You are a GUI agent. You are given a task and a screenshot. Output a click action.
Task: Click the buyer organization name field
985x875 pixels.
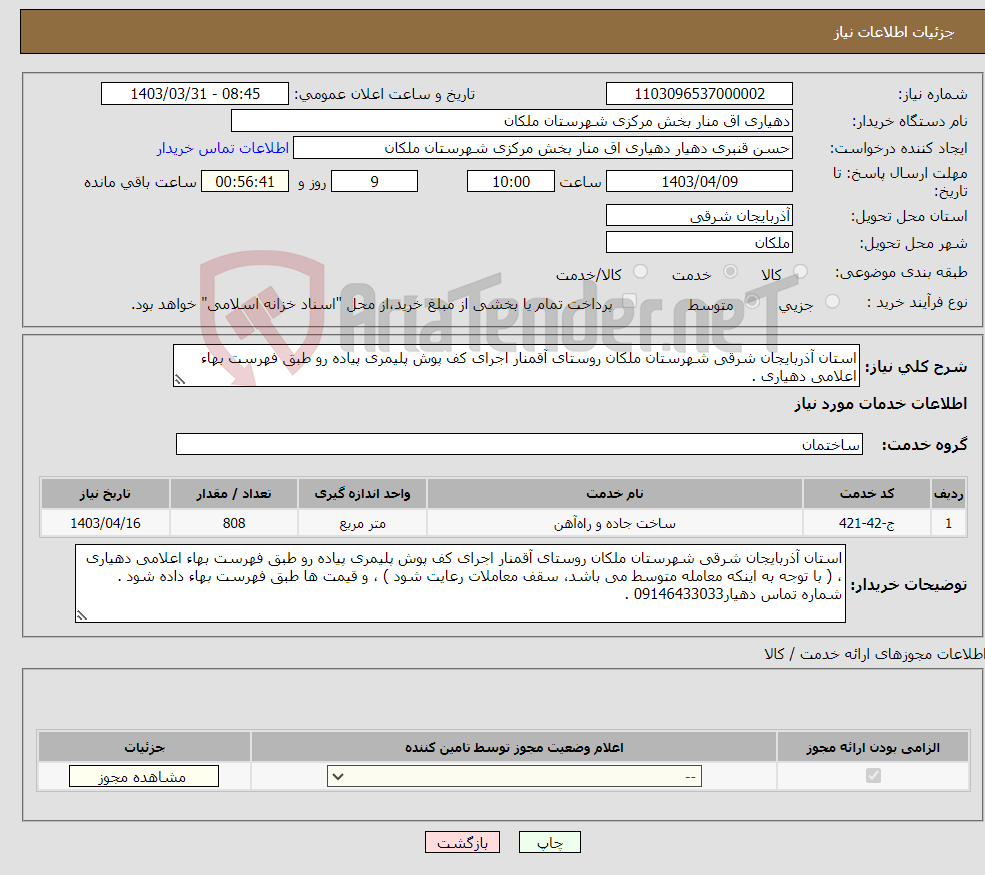point(512,121)
